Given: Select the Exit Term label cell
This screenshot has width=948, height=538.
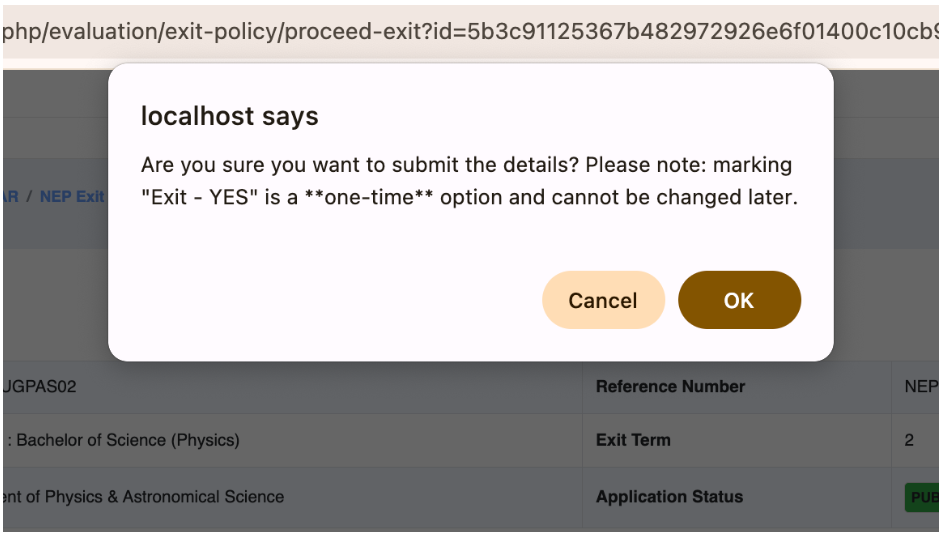Looking at the screenshot, I should 633,440.
